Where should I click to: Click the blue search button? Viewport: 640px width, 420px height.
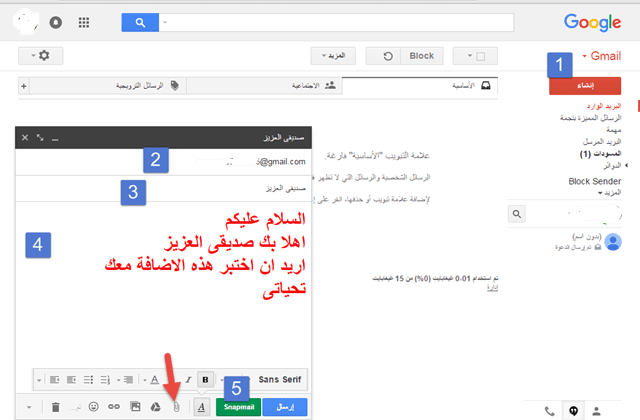[x=140, y=22]
